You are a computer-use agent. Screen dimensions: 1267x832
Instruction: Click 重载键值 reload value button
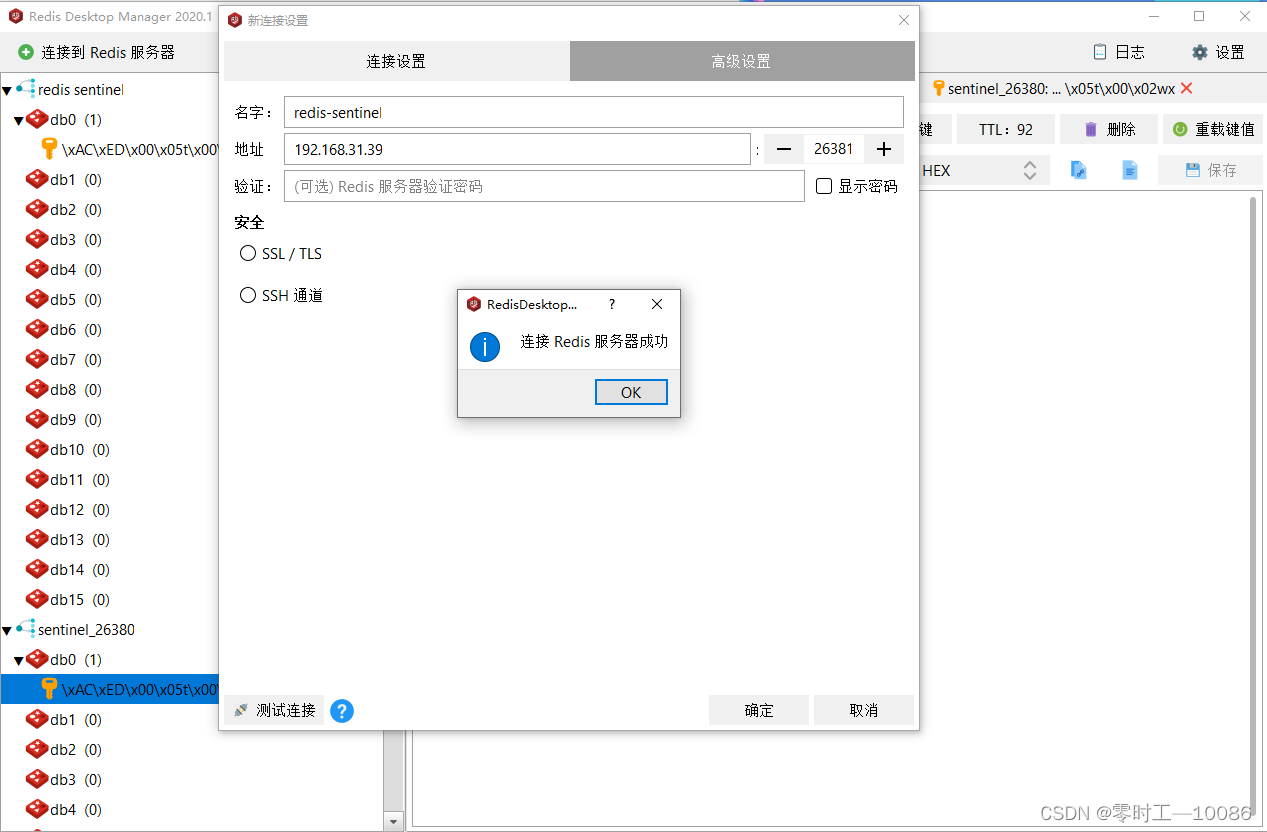coord(1214,129)
